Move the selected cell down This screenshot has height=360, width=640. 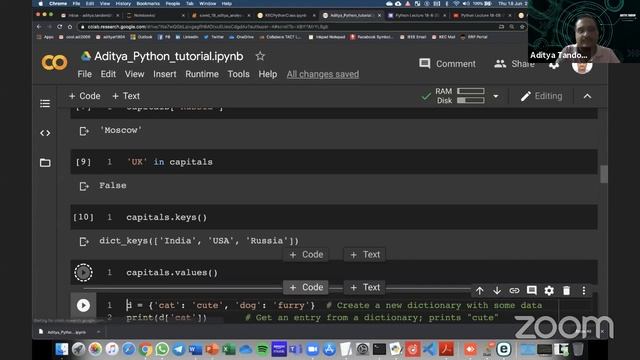[497, 291]
